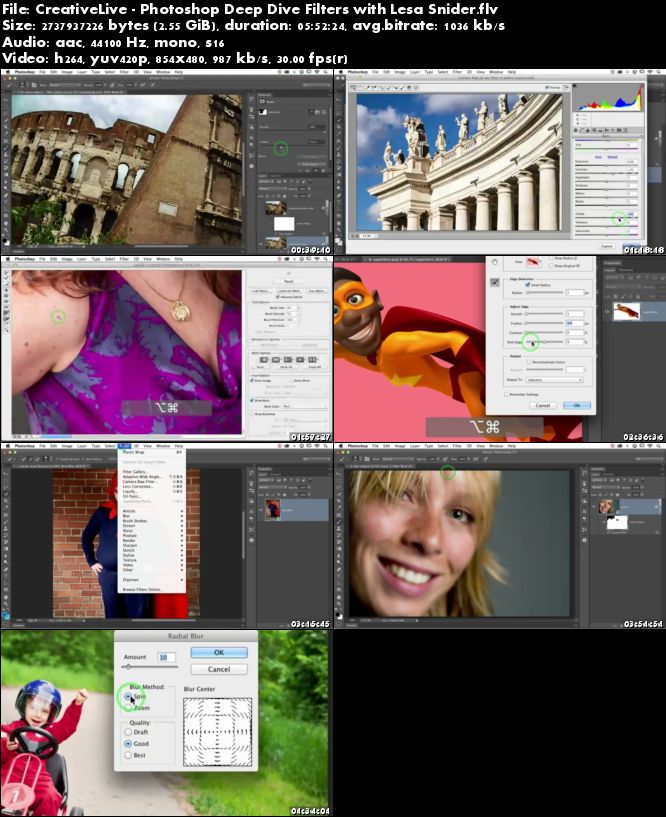Screen dimensions: 666x817
Task: Choose Browse Filters Online in the Filter menu
Action: click(152, 590)
